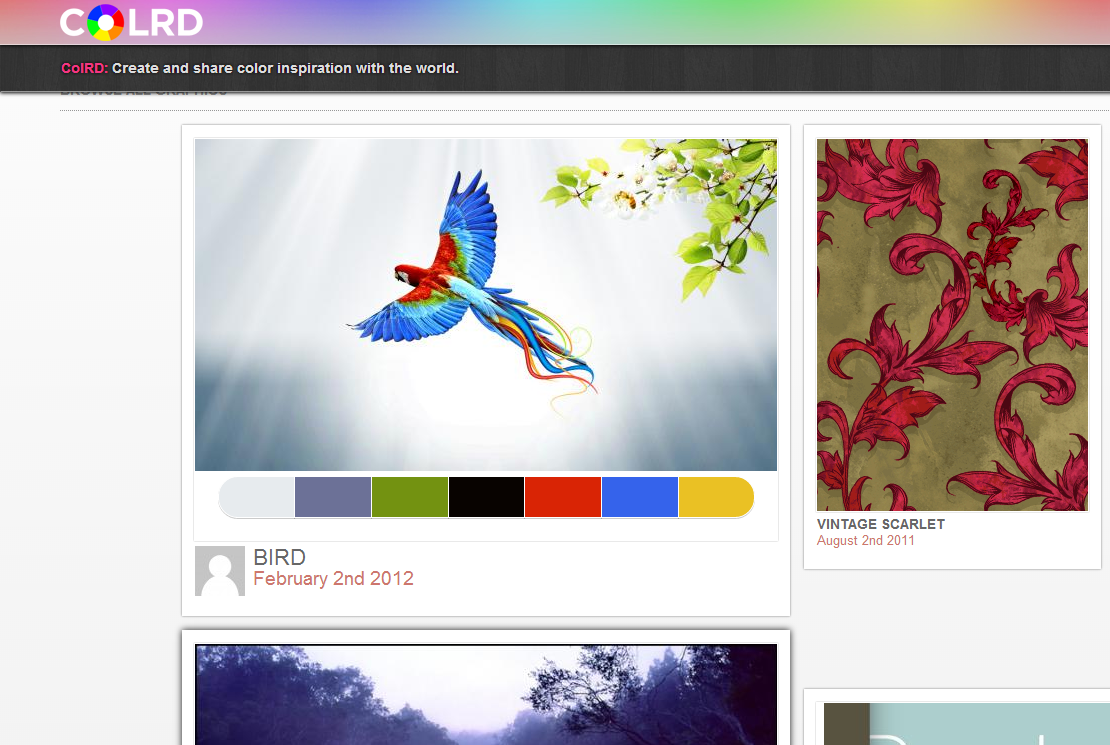Click the August 2nd 2011 date
Viewport: 1110px width, 745px height.
coord(866,541)
